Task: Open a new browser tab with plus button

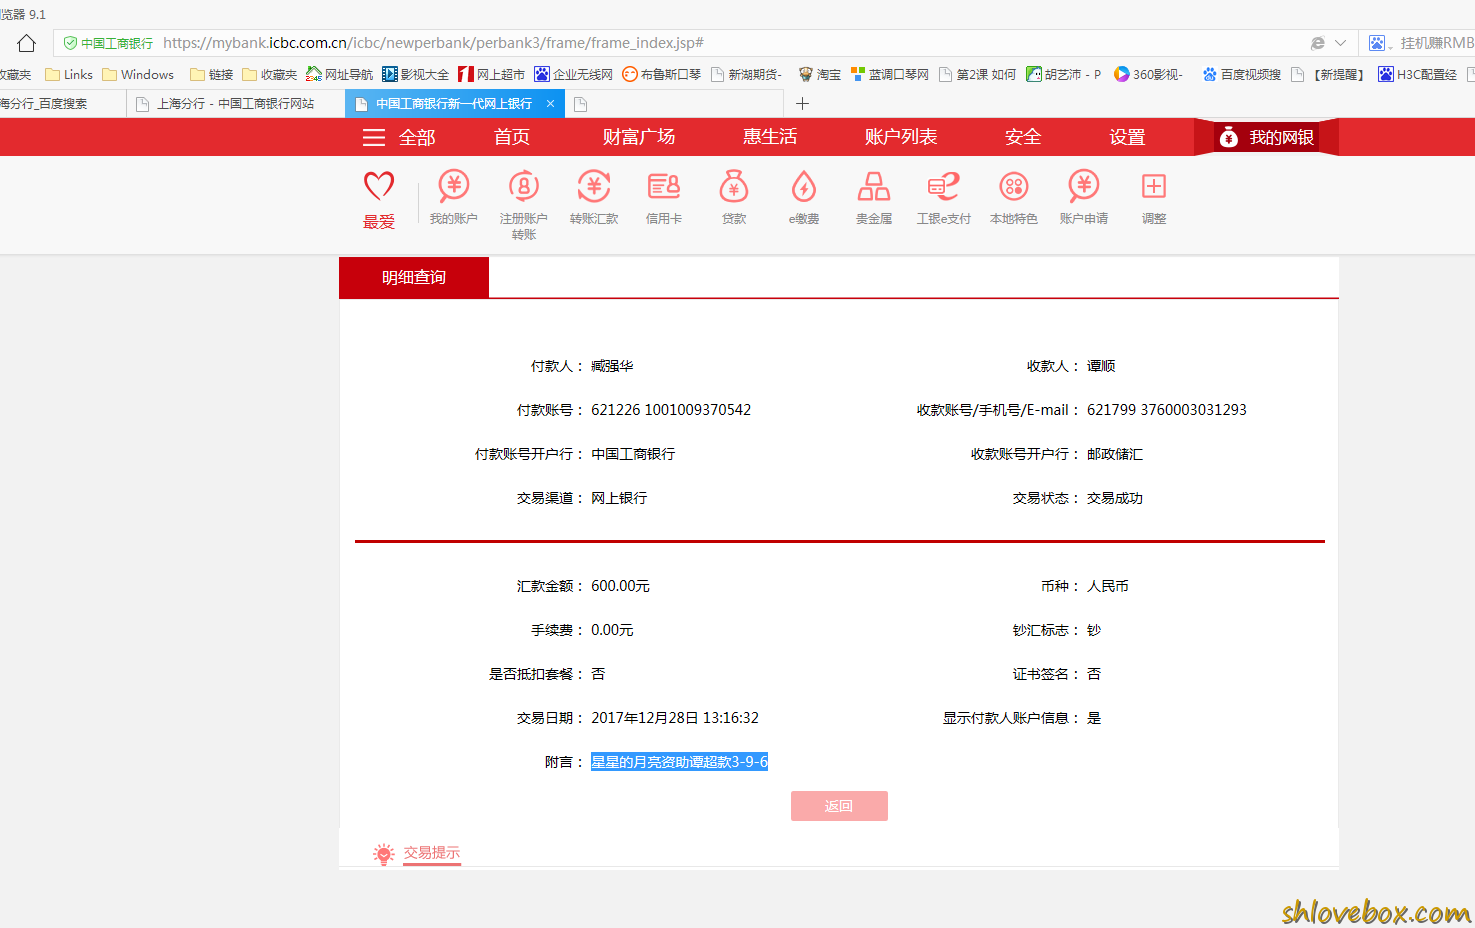Action: pos(802,103)
